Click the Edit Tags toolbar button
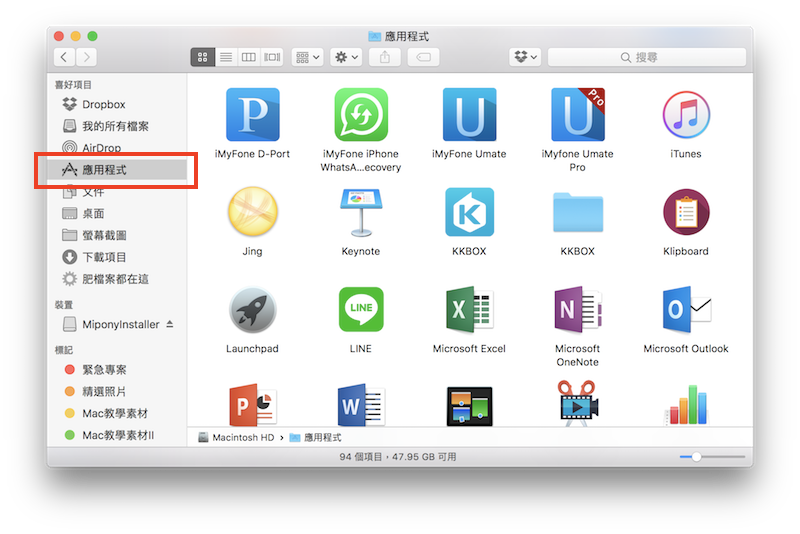Viewport: 800px width, 534px height. (x=423, y=57)
